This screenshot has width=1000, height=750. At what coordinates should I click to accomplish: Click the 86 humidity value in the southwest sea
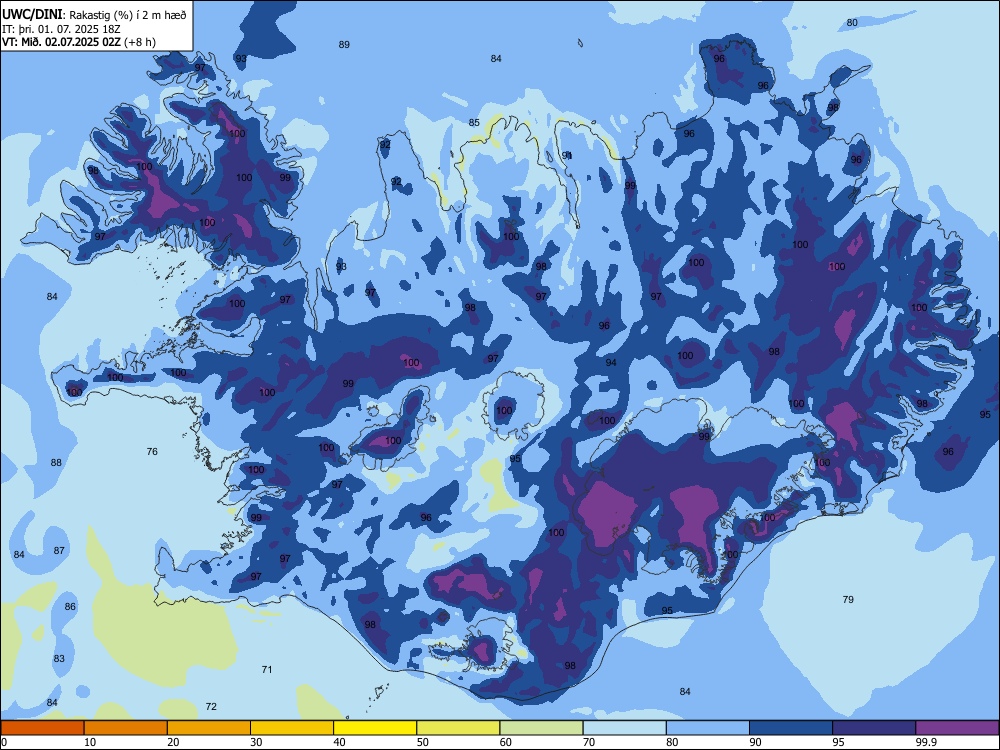pos(70,607)
